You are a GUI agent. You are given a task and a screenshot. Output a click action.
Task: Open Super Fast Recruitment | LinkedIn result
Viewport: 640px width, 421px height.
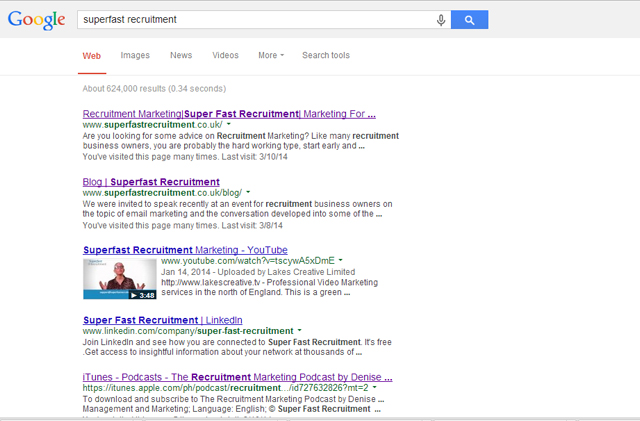coord(162,320)
